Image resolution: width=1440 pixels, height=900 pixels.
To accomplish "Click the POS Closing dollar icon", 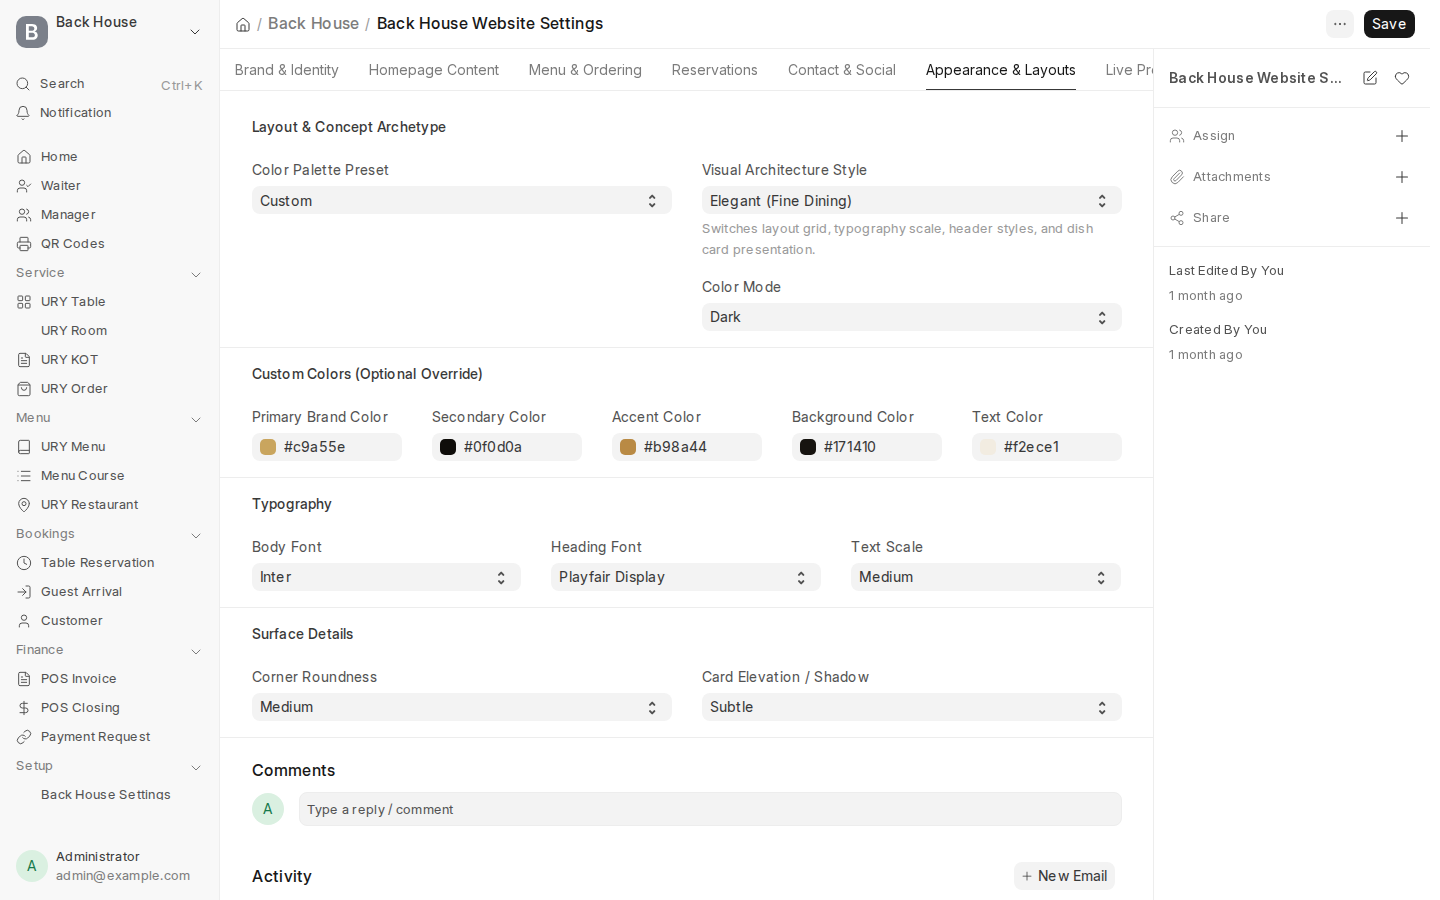I will 24,708.
